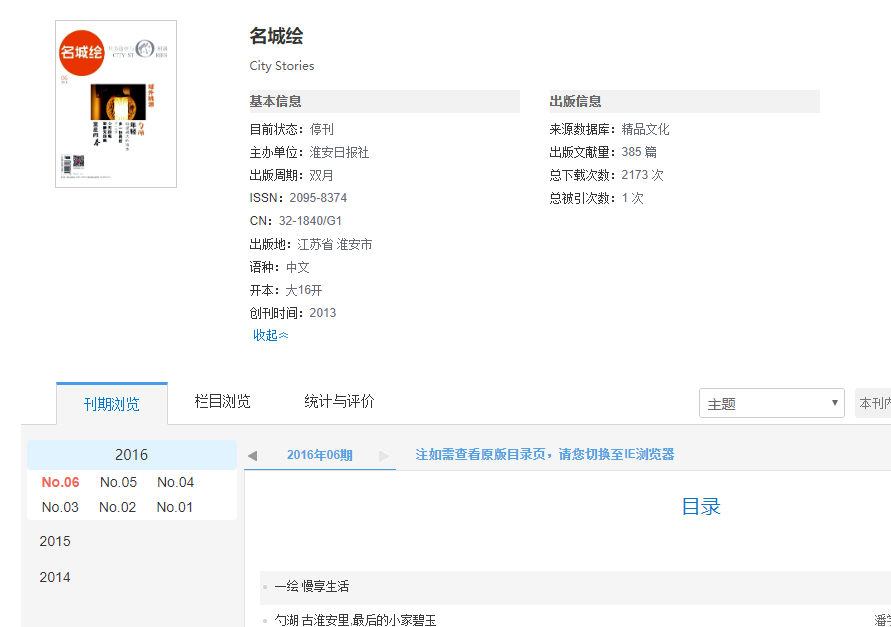Open article 勺湖 古淮安里,最后的小家碧玉
Viewport: 891px width, 627px height.
point(355,620)
